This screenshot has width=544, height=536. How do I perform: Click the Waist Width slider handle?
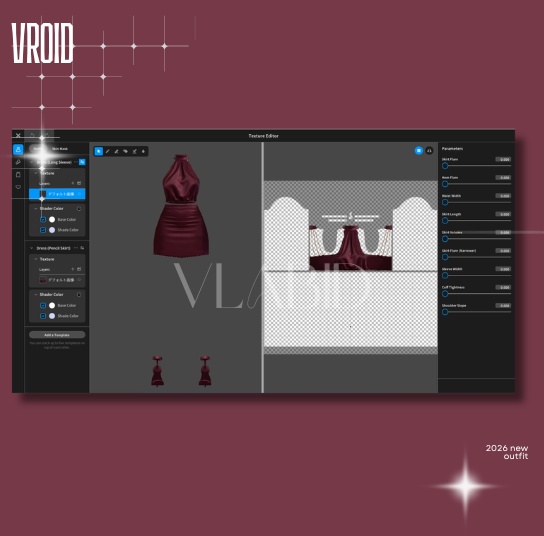click(445, 202)
